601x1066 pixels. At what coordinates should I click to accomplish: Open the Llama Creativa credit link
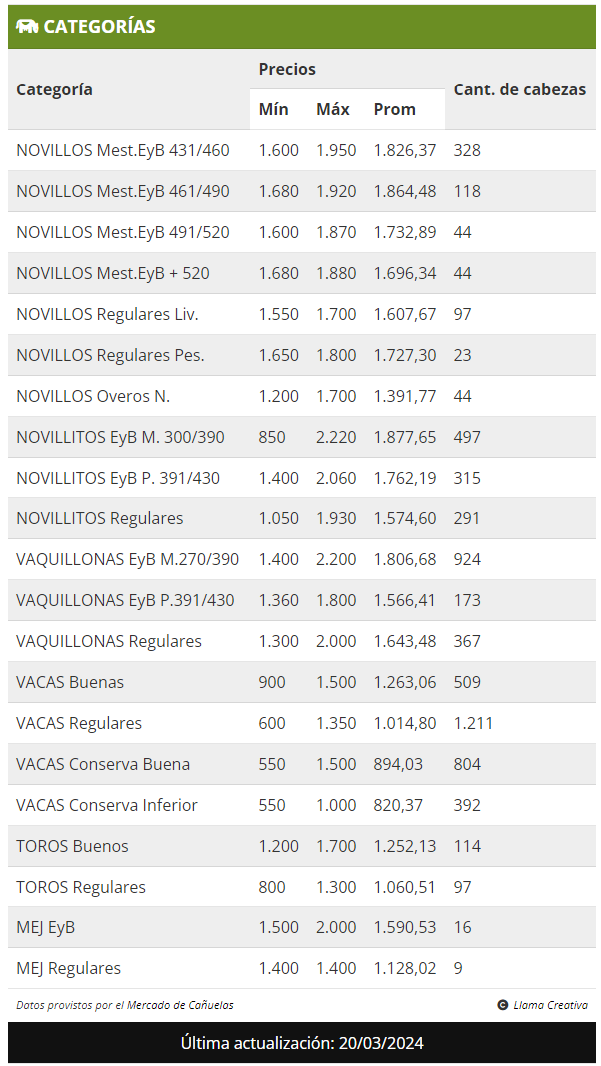tap(550, 1005)
